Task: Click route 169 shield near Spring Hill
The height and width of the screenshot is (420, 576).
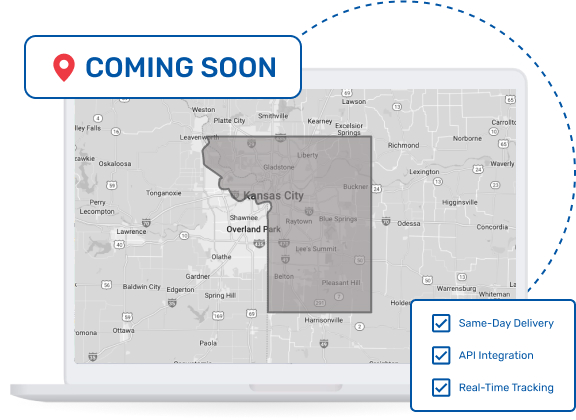Action: [218, 316]
